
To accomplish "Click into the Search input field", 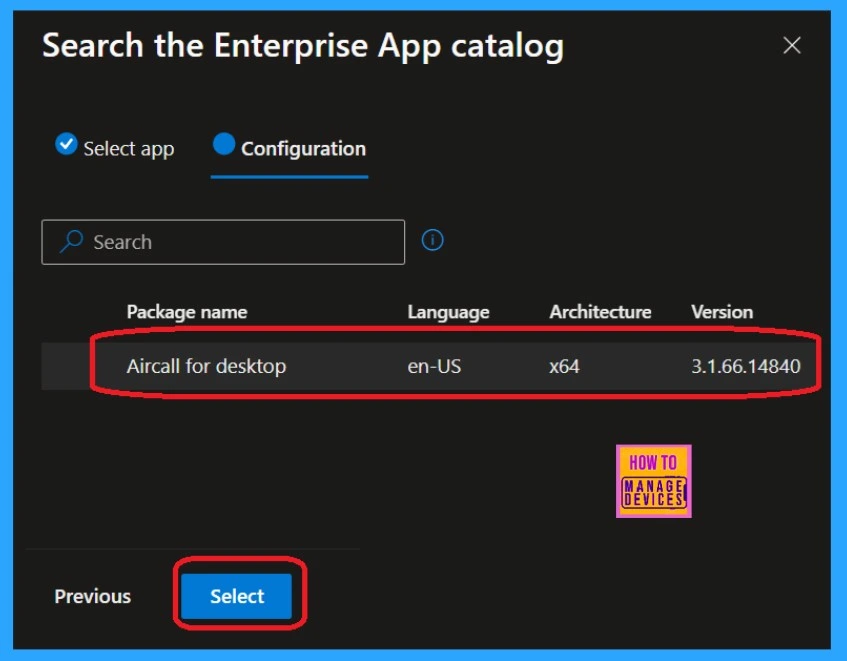I will point(223,242).
